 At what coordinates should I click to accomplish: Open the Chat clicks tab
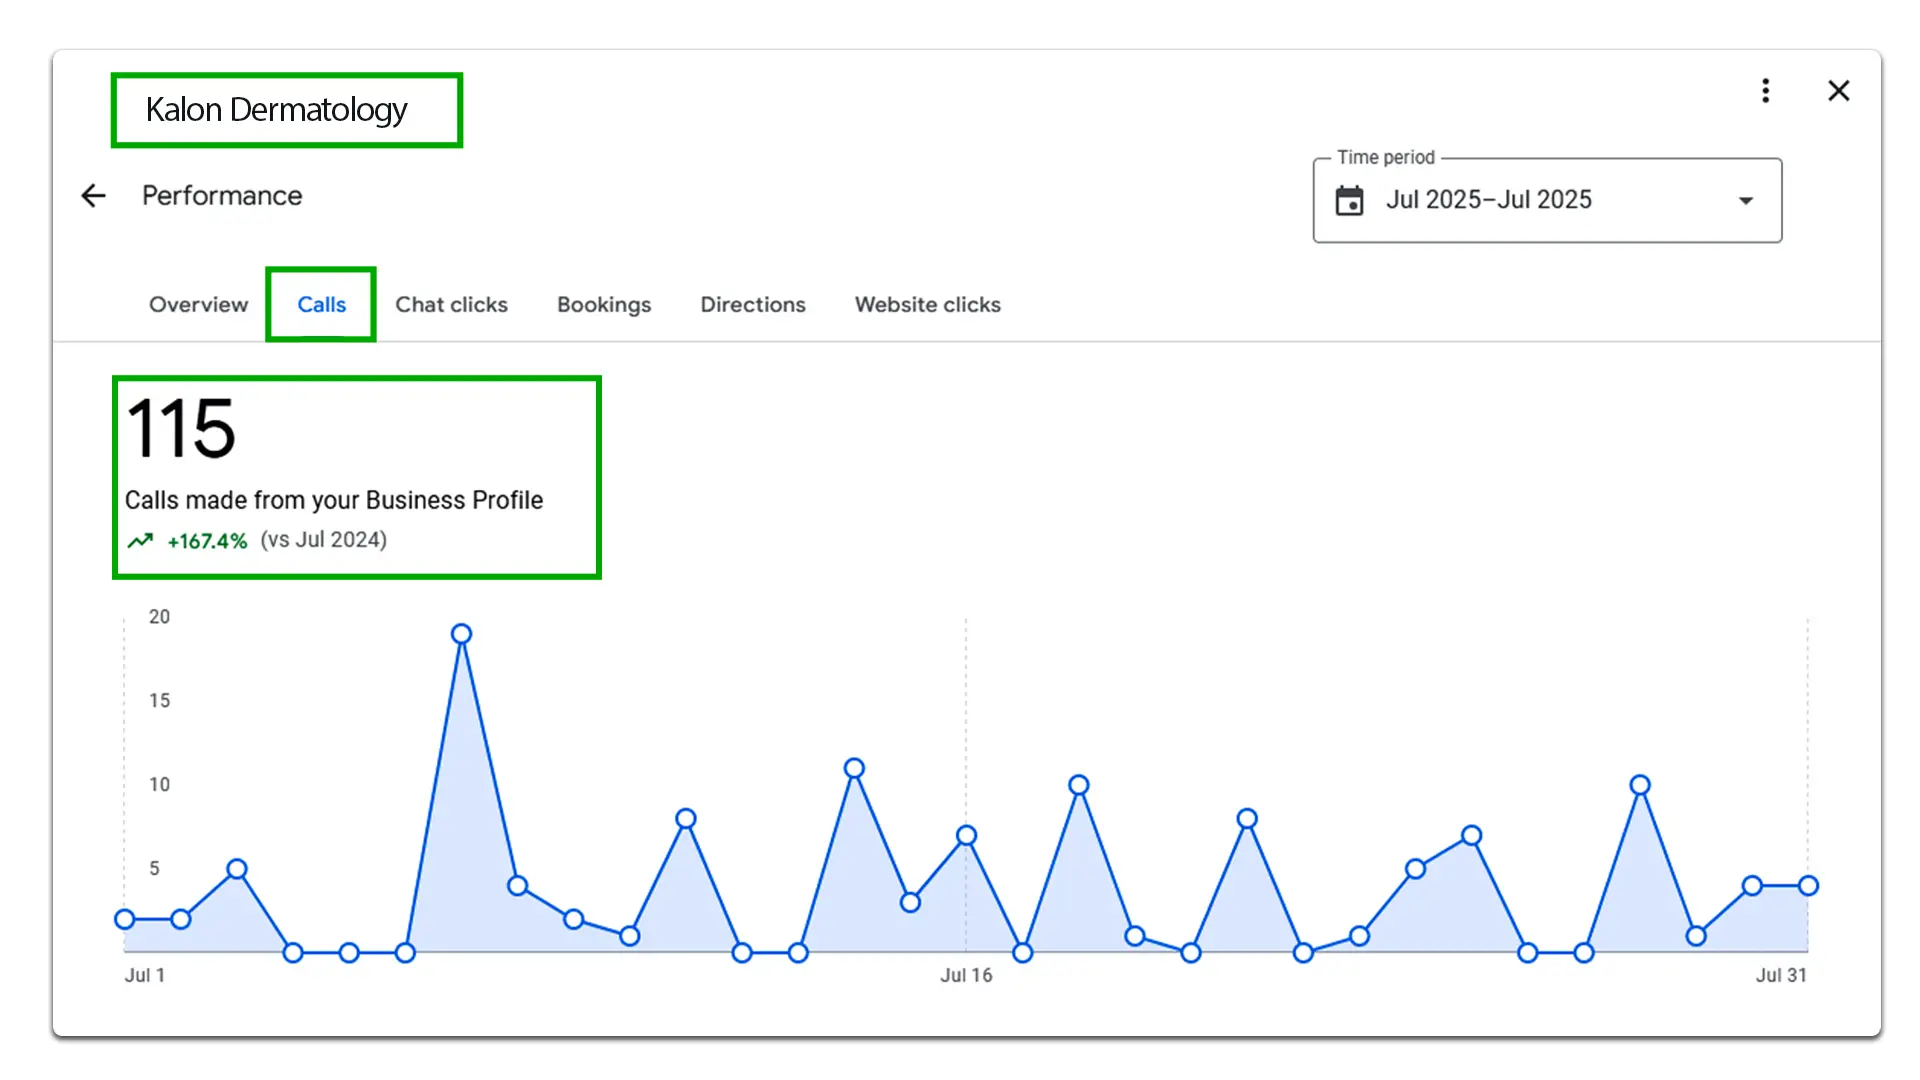point(451,305)
